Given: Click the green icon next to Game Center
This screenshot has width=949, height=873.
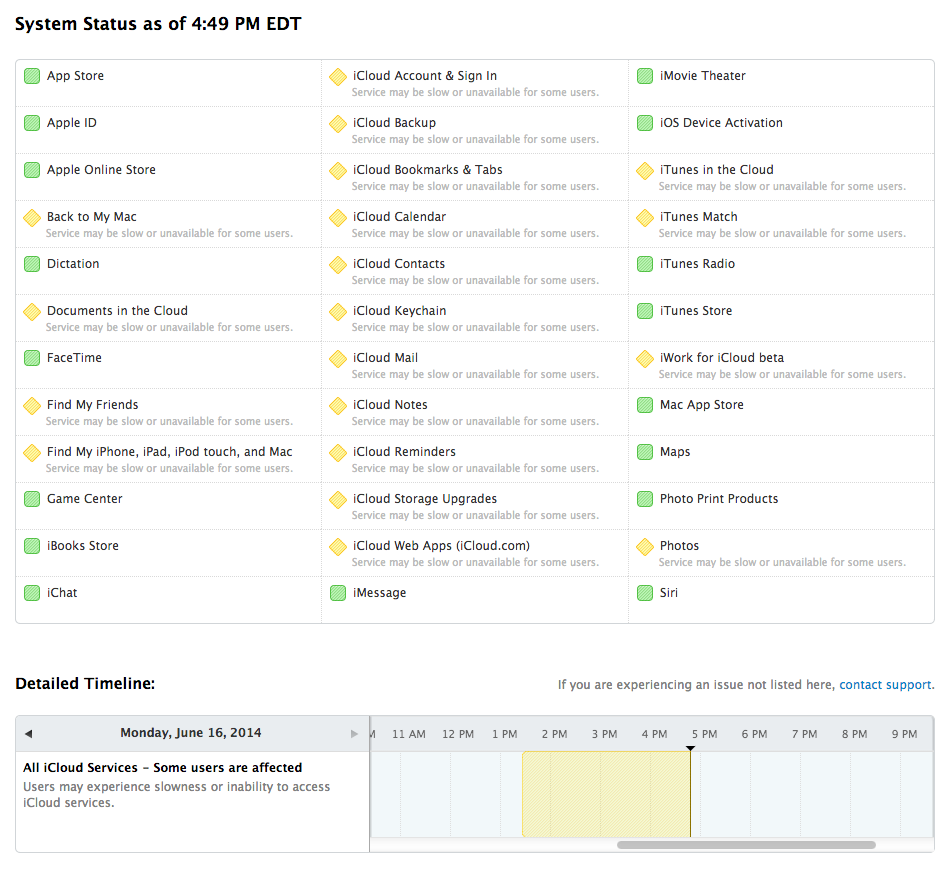Looking at the screenshot, I should (x=32, y=499).
